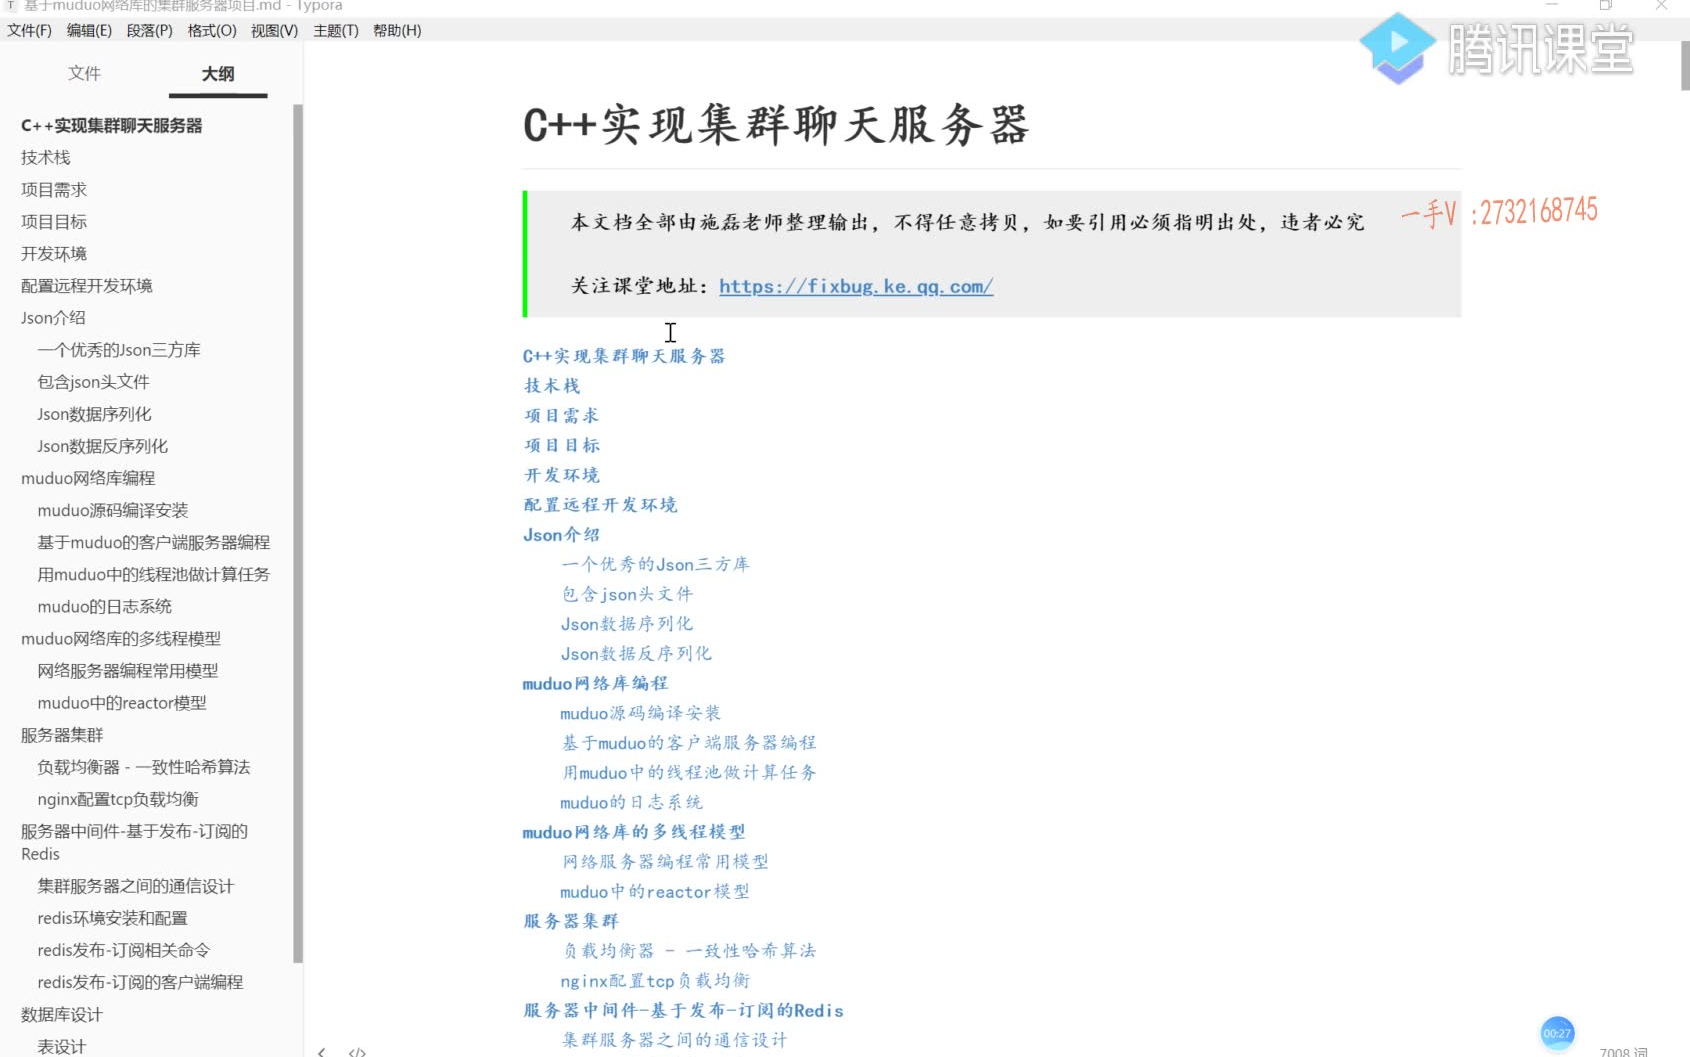1690x1057 pixels.
Task: Jump to 项目目标 in outline
Action: coord(54,221)
